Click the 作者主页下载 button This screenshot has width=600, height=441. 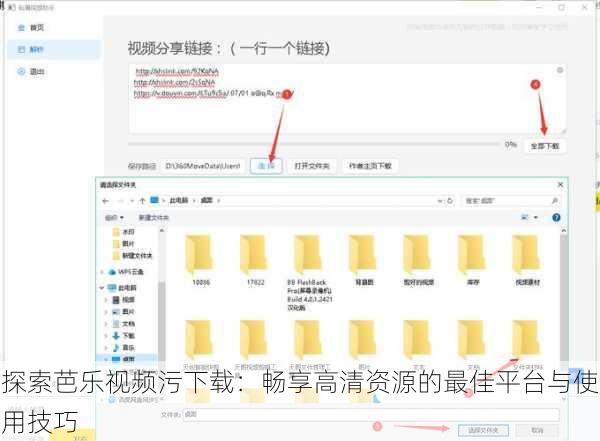370,166
